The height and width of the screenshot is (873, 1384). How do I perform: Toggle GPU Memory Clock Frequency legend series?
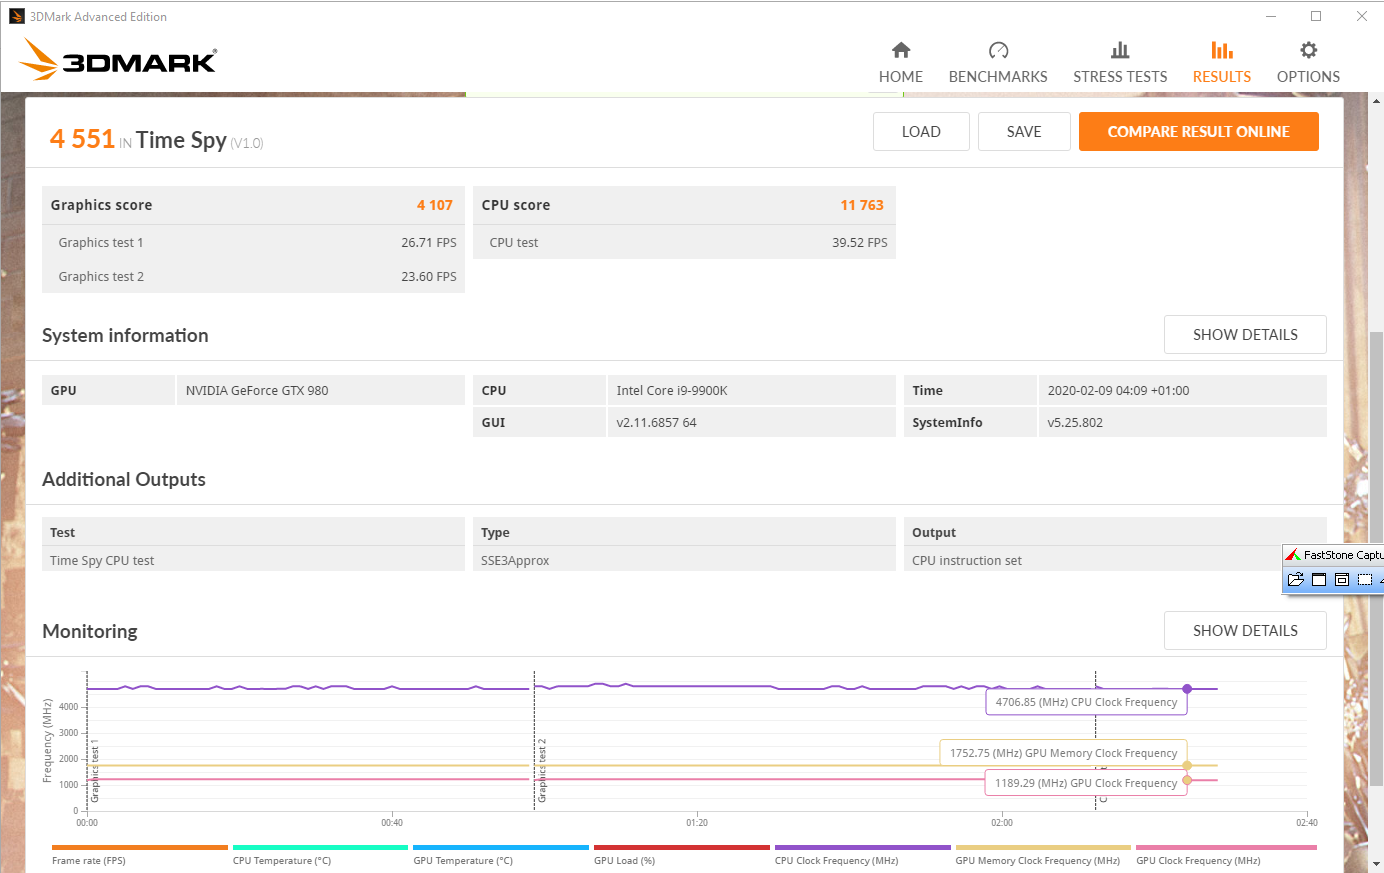pos(1043,855)
